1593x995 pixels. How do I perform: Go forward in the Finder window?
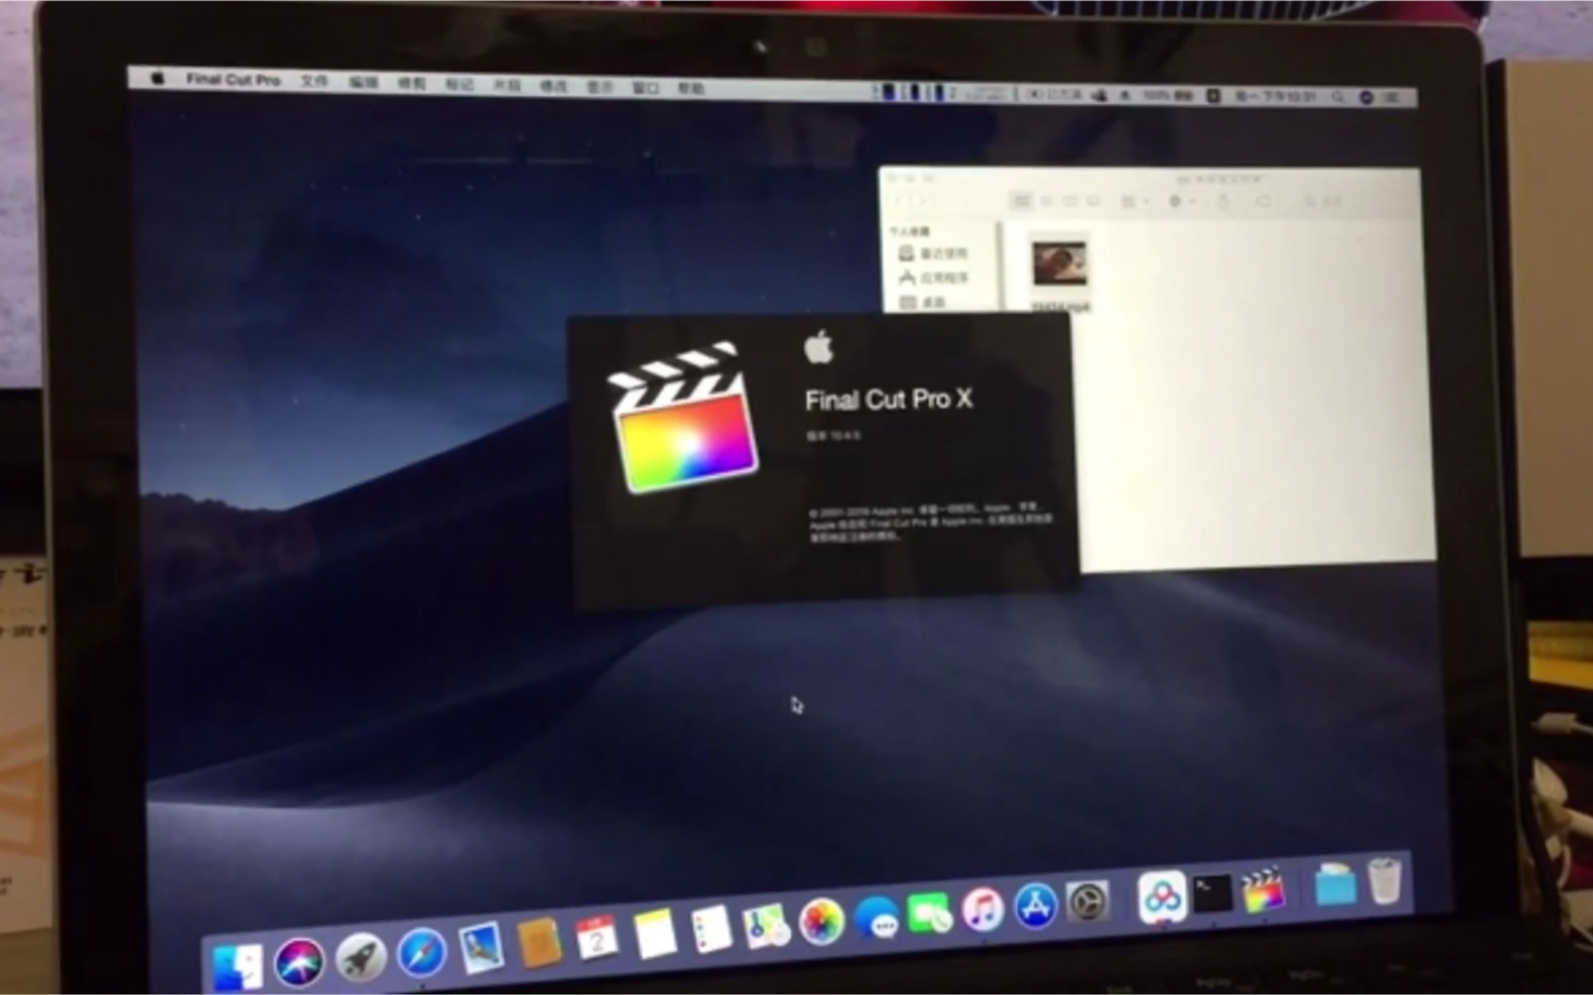pyautogui.click(x=921, y=201)
